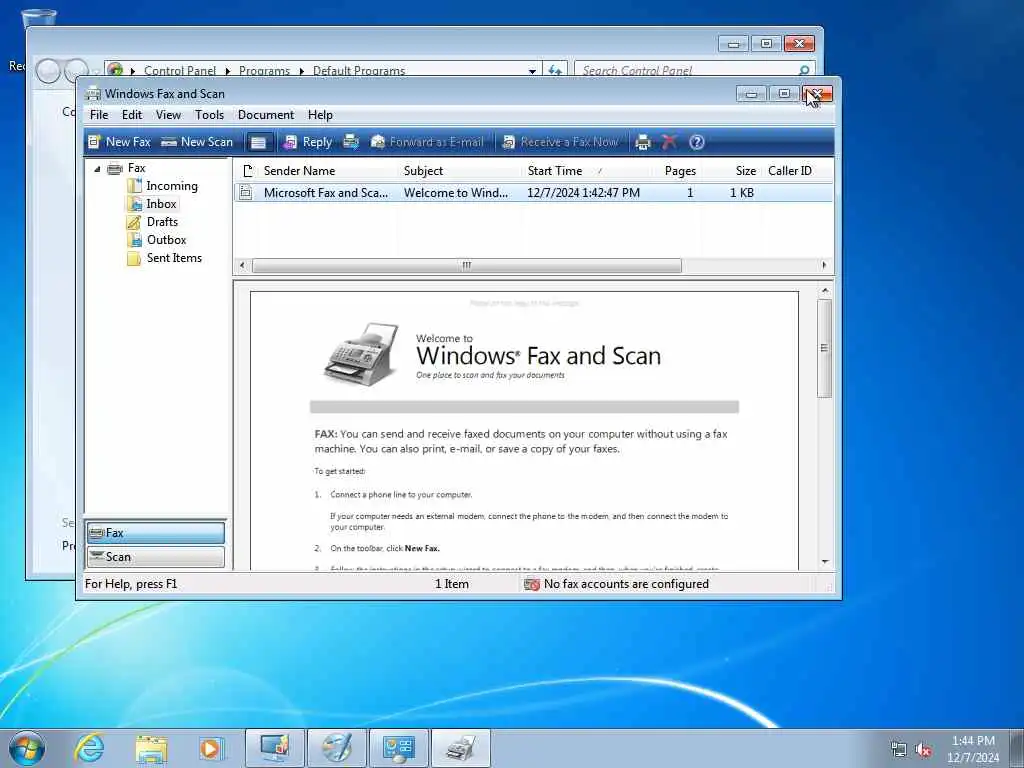This screenshot has height=768, width=1024.
Task: Sort by Size column header
Action: 733,171
